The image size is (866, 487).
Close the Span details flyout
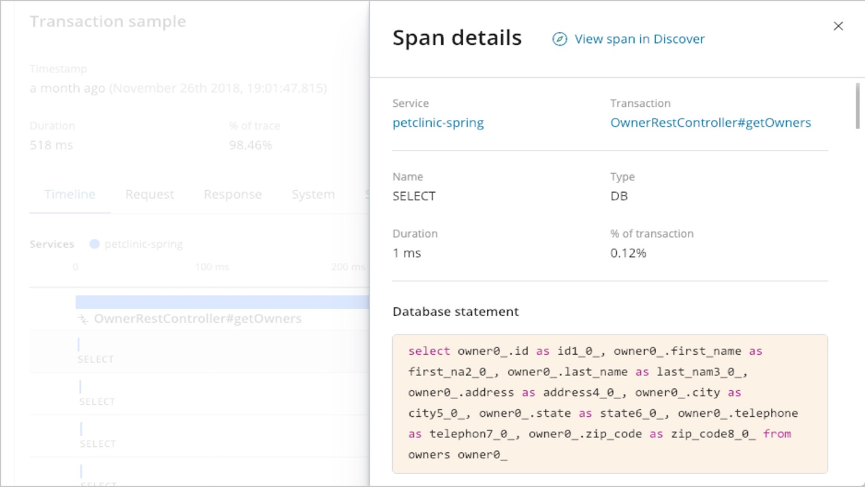click(838, 26)
